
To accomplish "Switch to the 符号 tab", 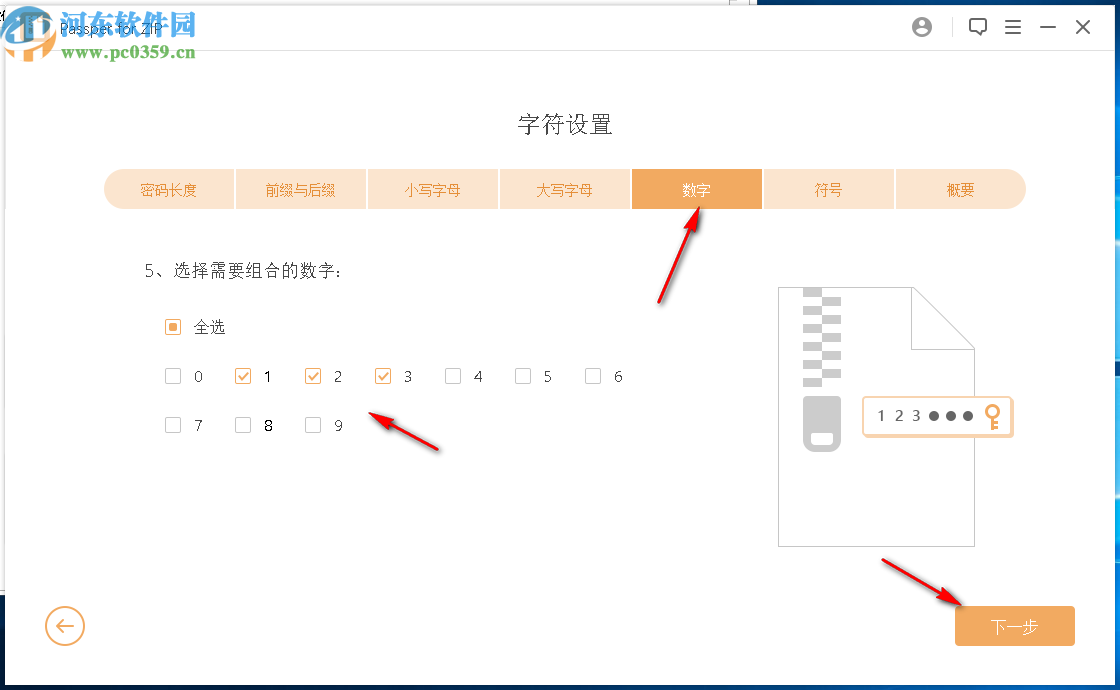I will tap(828, 188).
